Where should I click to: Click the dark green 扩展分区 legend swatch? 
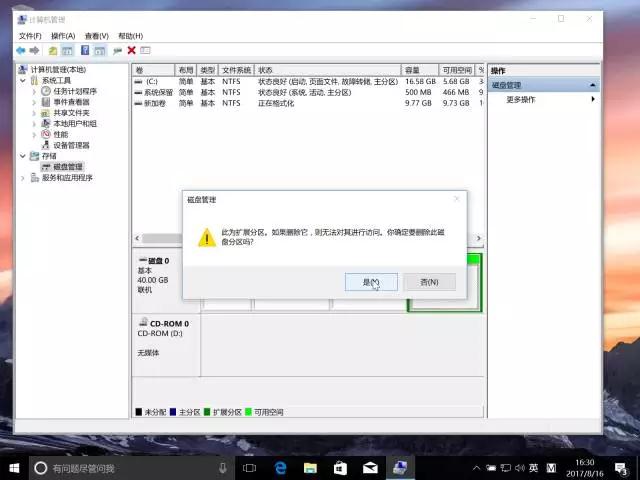tap(207, 412)
